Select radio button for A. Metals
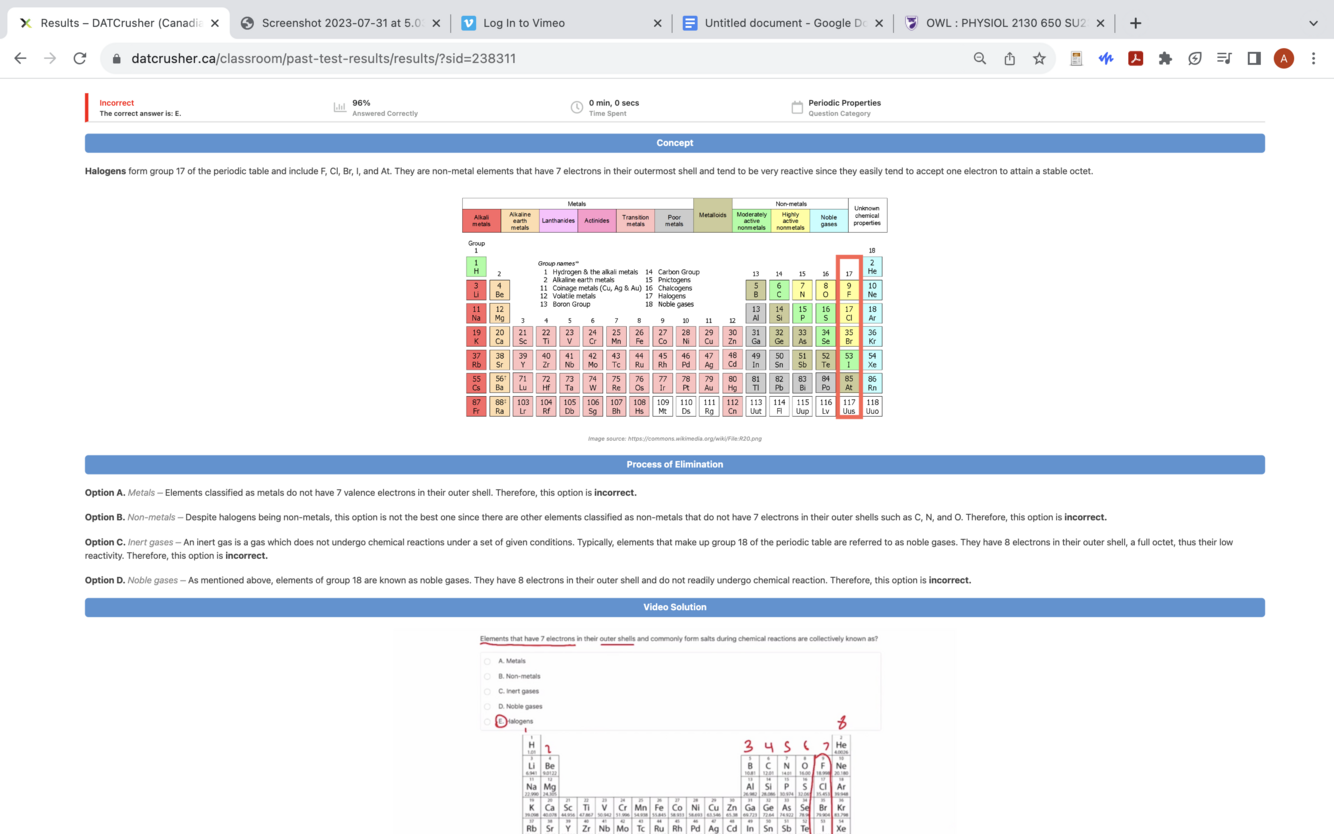 pyautogui.click(x=488, y=661)
